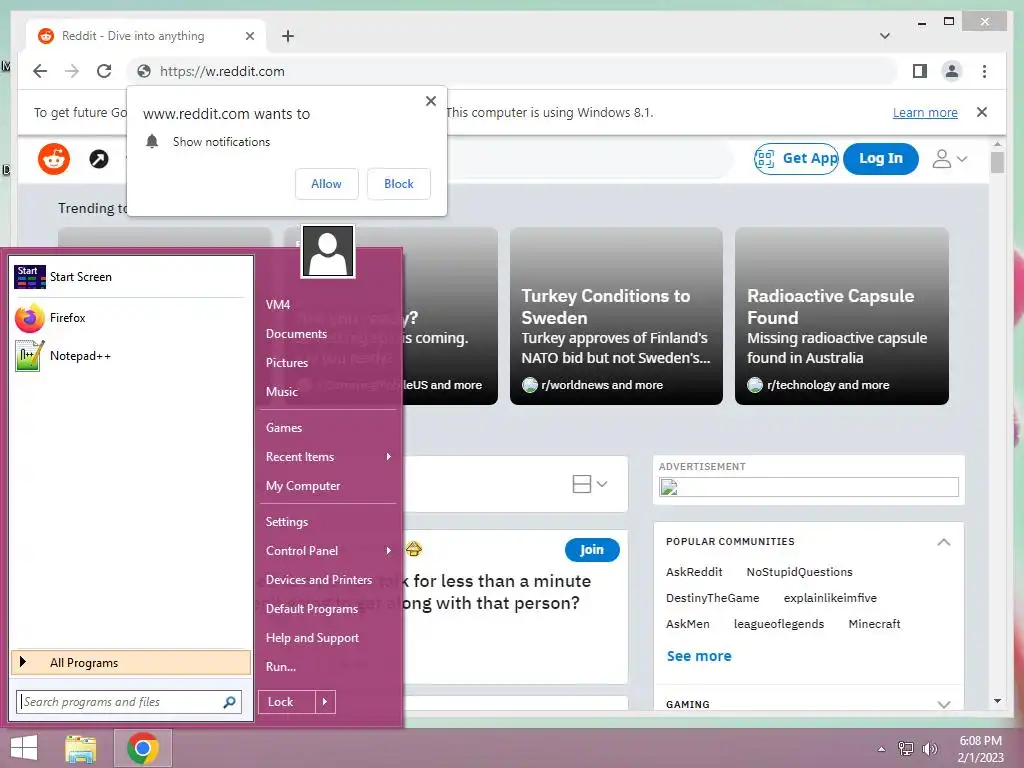1024x768 pixels.
Task: Open Chrome's side panel icon
Action: click(x=920, y=71)
